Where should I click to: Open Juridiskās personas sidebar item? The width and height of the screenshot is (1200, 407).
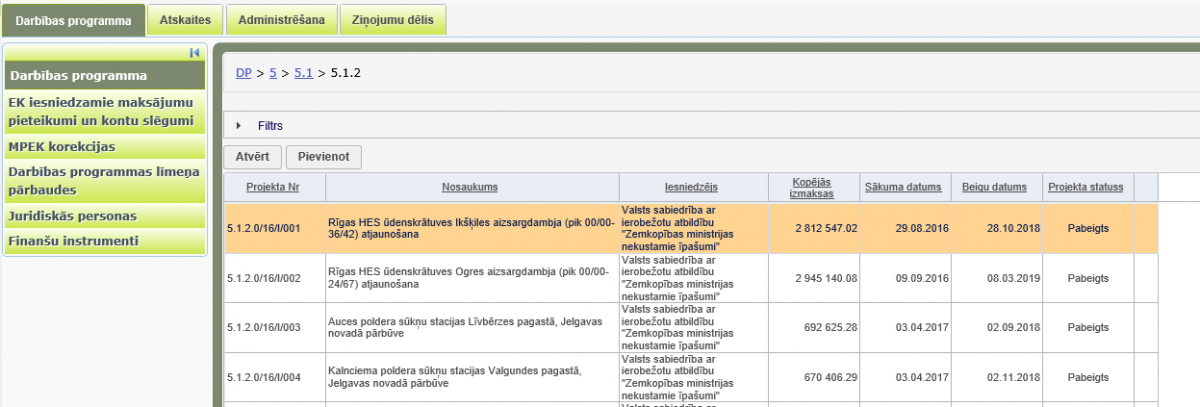(x=72, y=215)
